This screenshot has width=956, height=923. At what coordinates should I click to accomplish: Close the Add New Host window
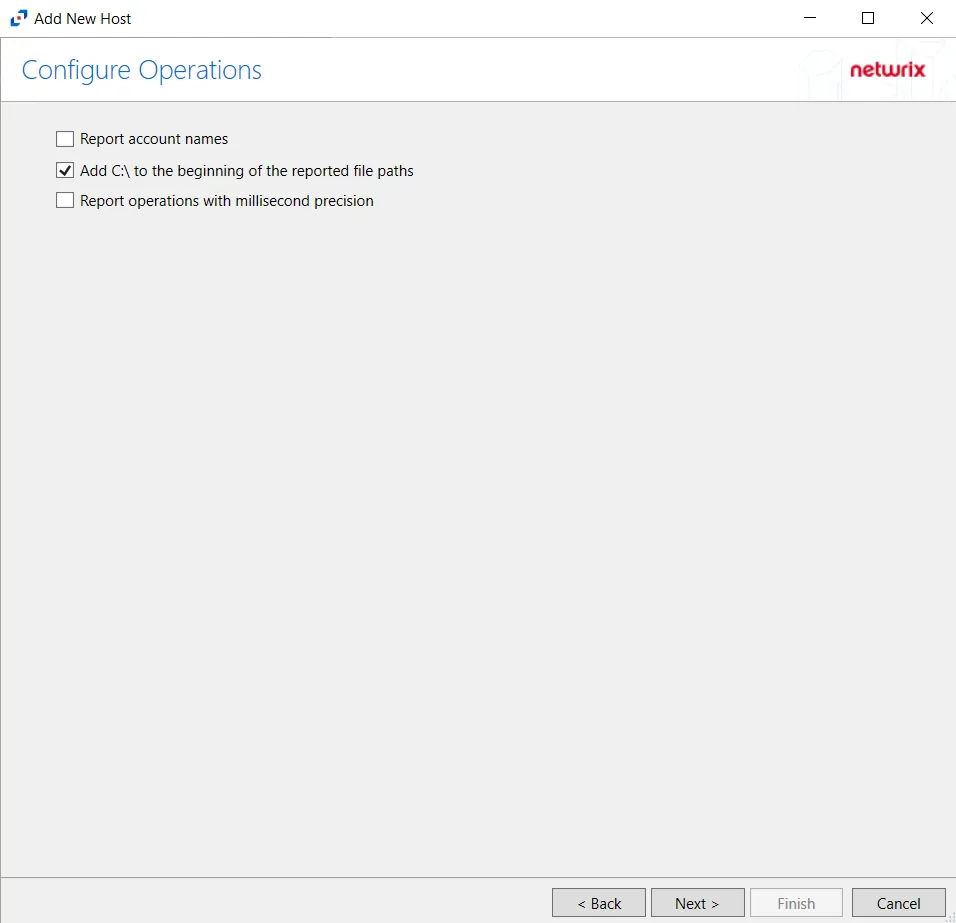[926, 18]
